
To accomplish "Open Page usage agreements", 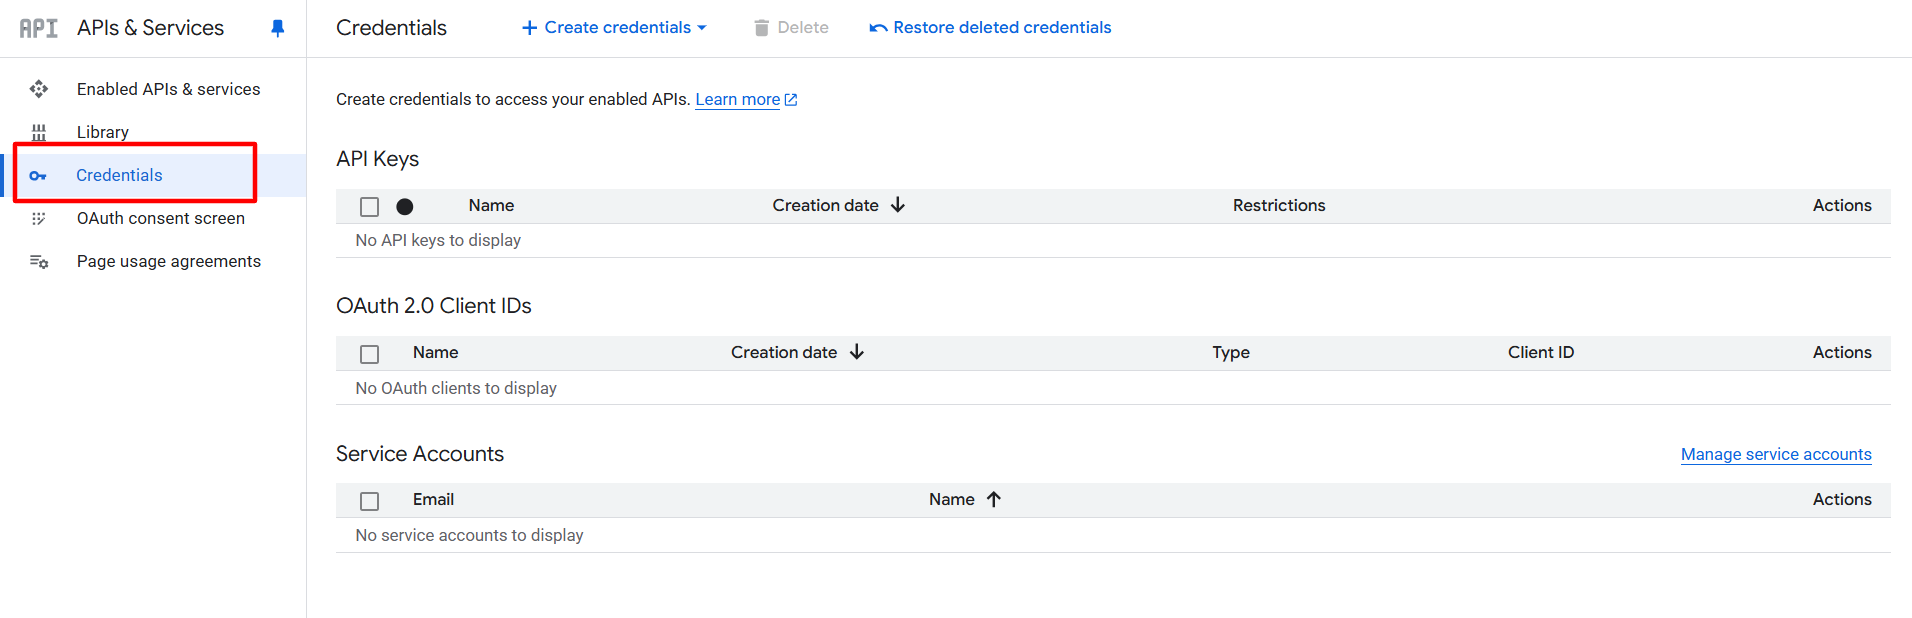I will (169, 261).
